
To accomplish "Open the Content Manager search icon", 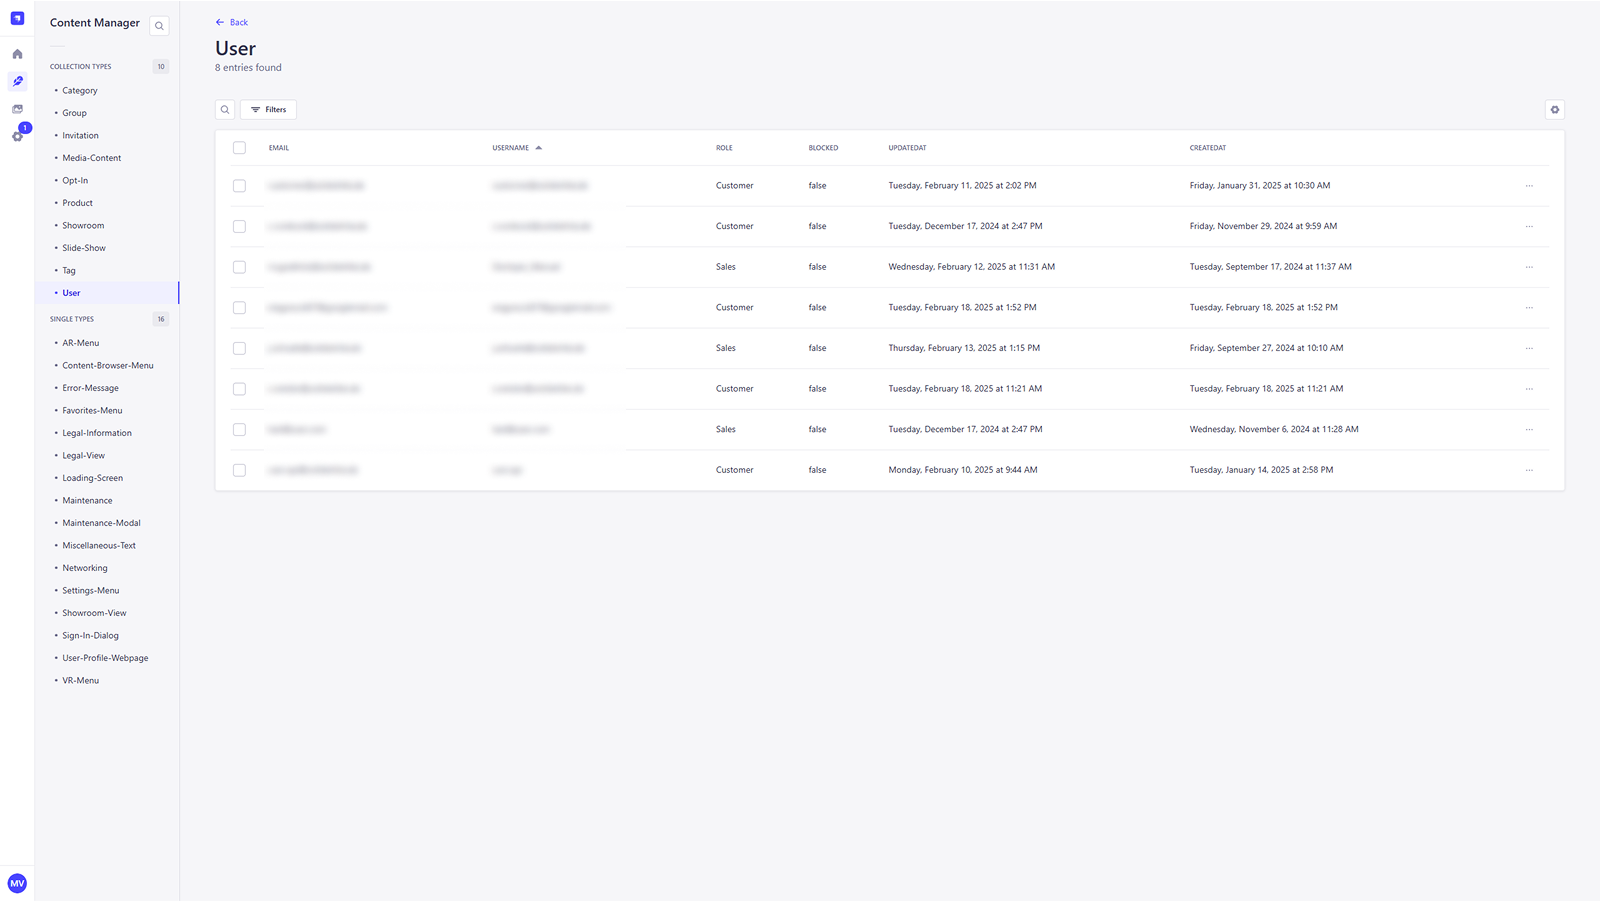I will 159,25.
